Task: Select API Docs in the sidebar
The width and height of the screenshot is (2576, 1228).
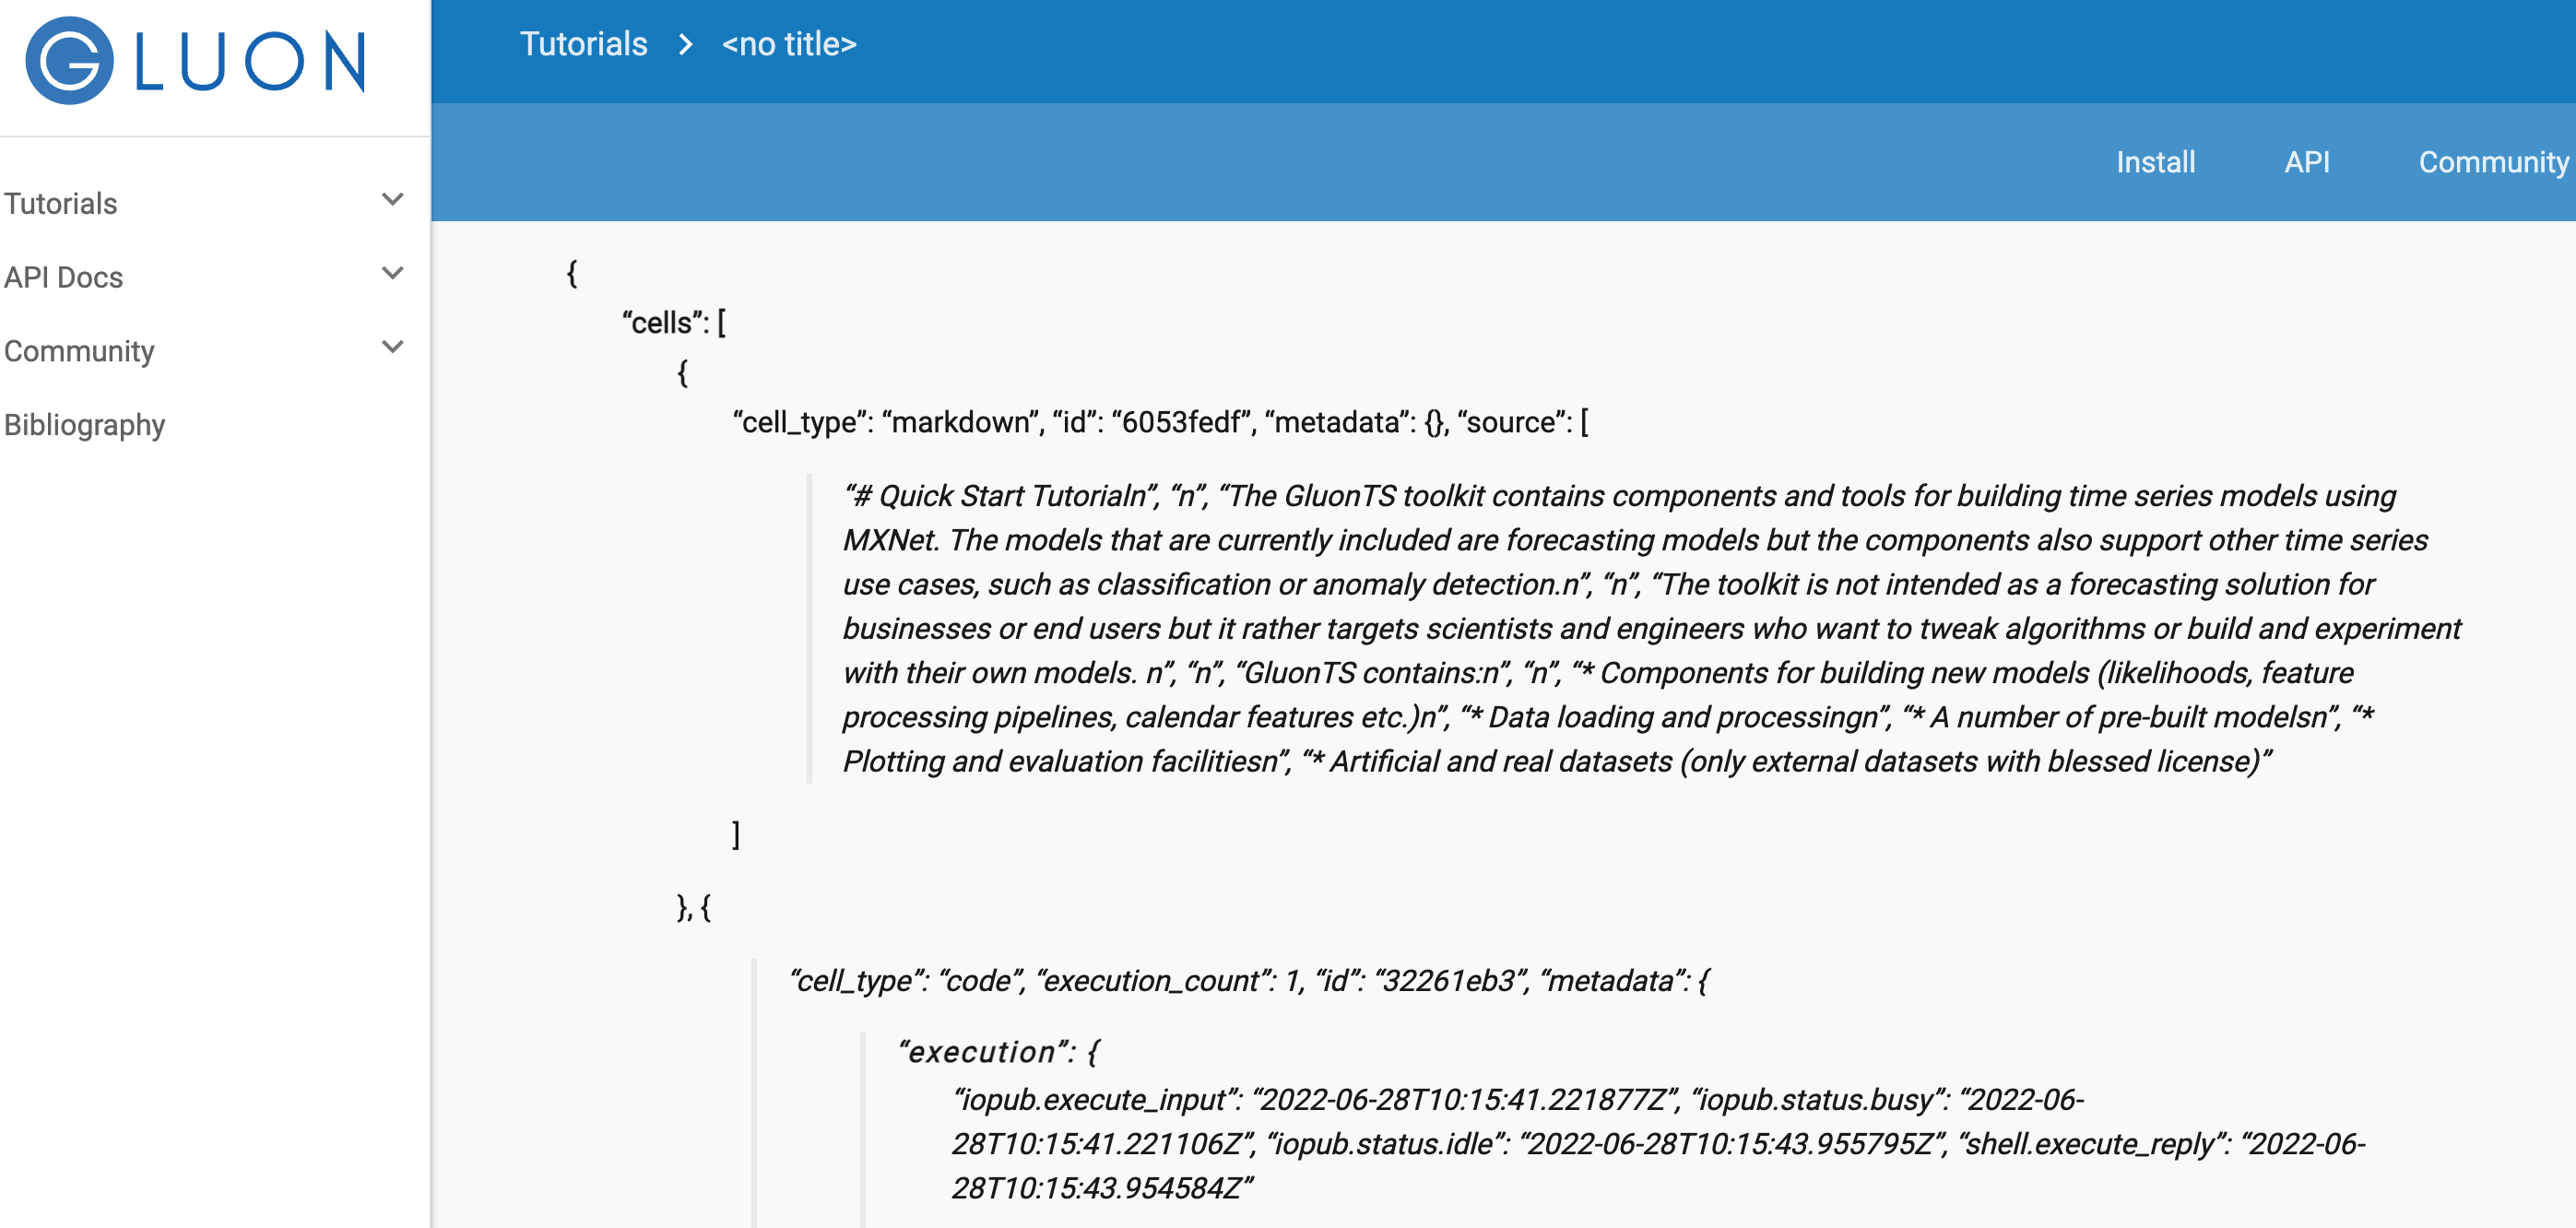Action: click(x=64, y=277)
